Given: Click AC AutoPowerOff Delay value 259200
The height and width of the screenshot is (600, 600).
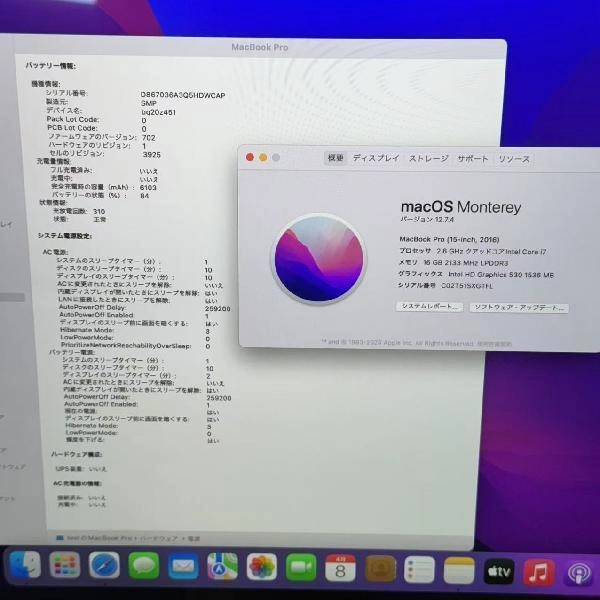Looking at the screenshot, I should coord(218,308).
